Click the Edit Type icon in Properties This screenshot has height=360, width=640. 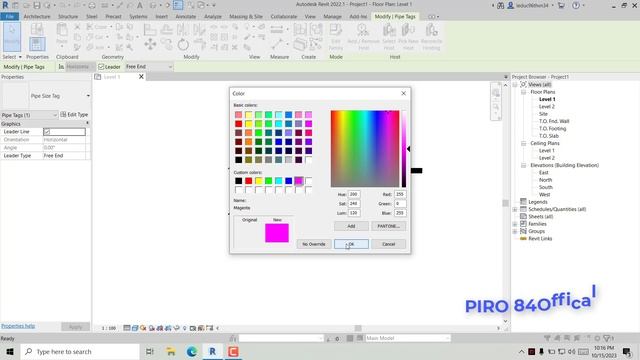click(74, 115)
